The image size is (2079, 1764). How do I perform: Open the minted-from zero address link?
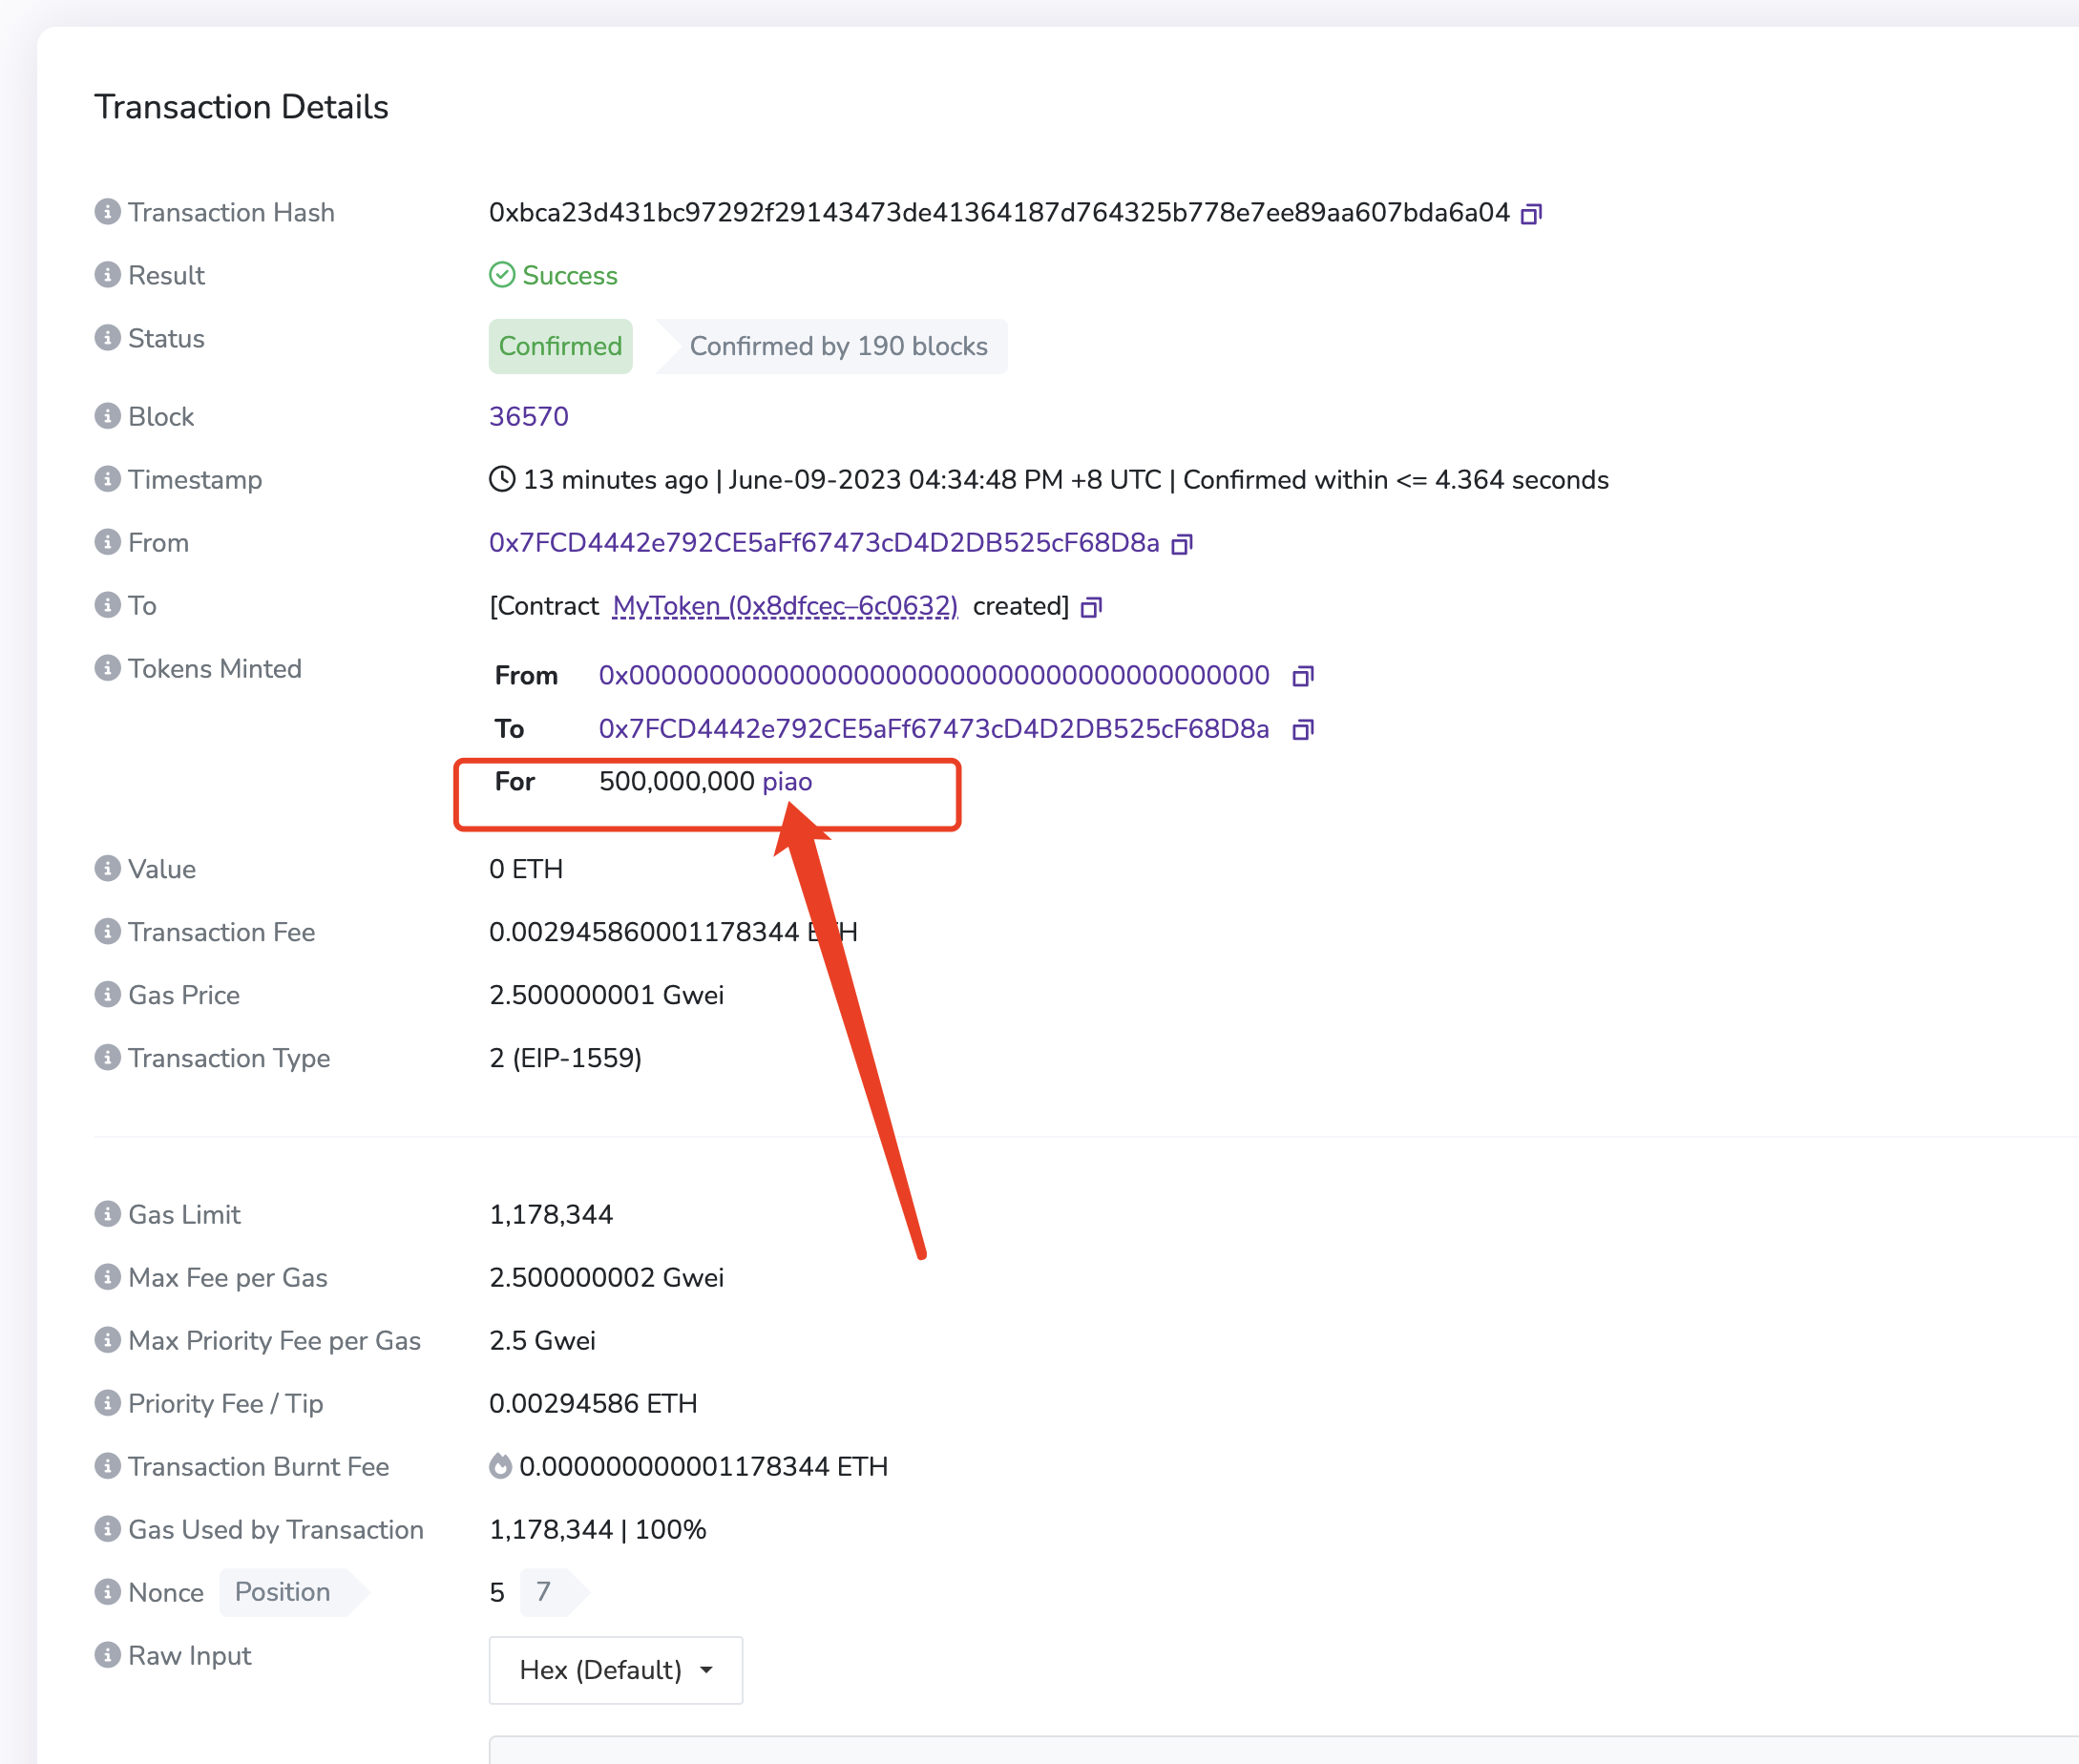(x=933, y=676)
